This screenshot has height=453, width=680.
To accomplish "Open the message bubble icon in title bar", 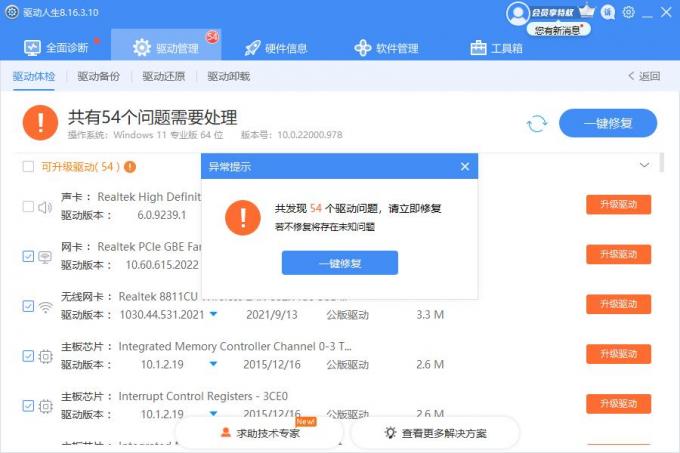I will pos(608,13).
